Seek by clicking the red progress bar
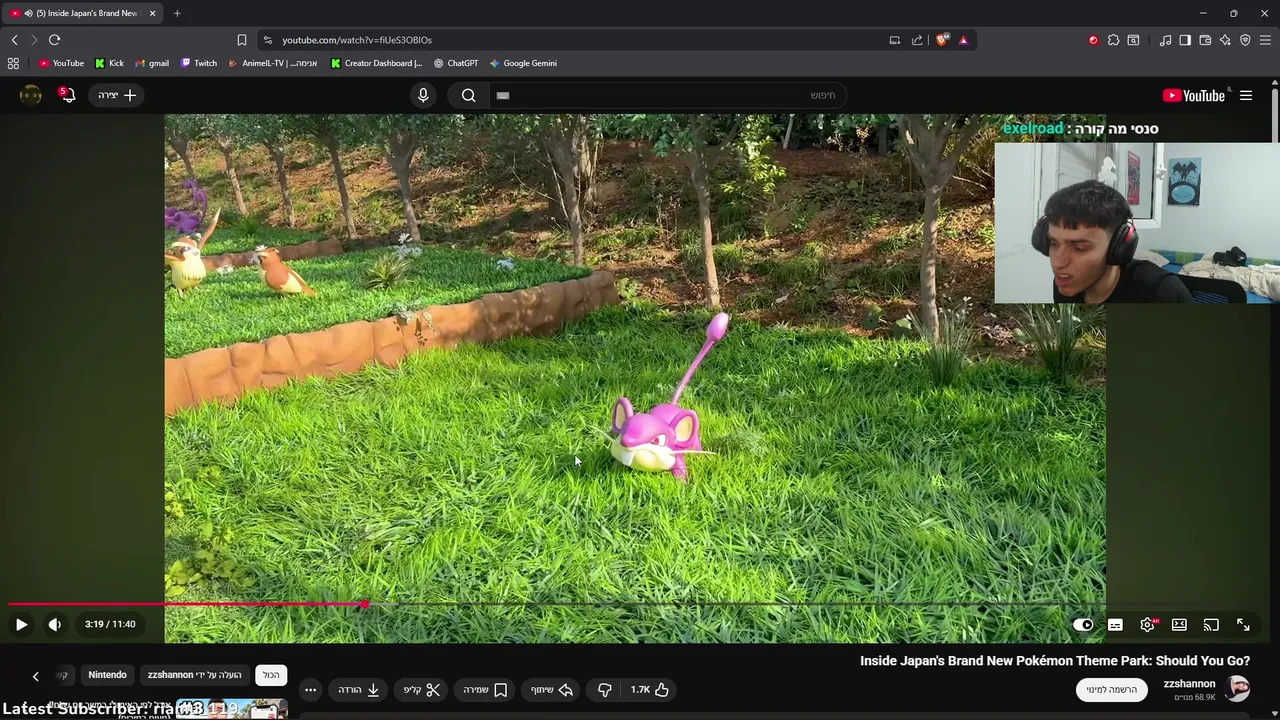The width and height of the screenshot is (1280, 720). coord(186,604)
